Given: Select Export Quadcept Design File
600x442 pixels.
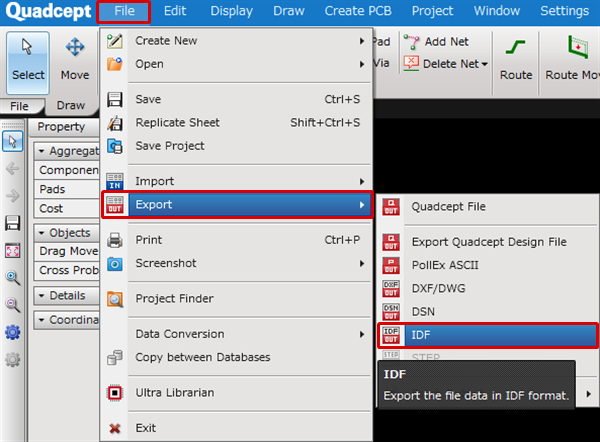Looking at the screenshot, I should [x=488, y=242].
